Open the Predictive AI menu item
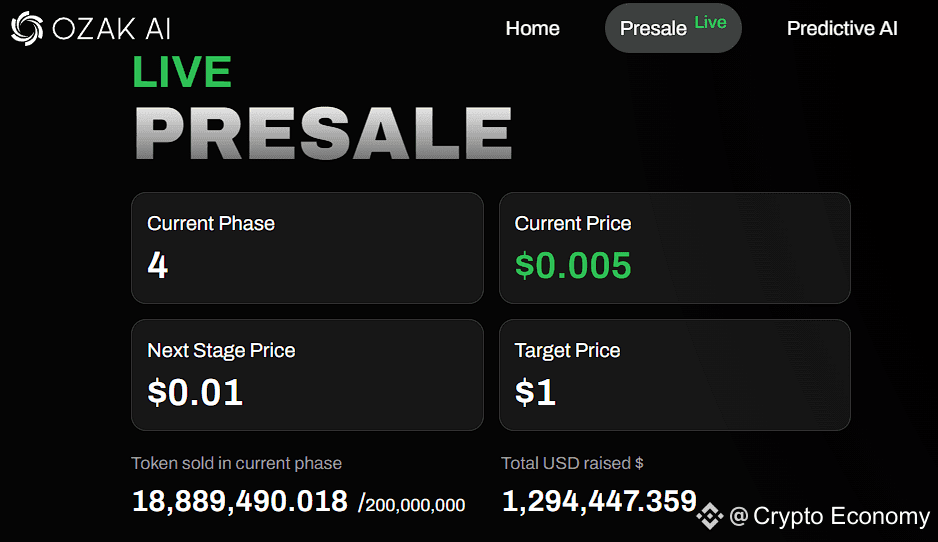The image size is (938, 542). 842,28
